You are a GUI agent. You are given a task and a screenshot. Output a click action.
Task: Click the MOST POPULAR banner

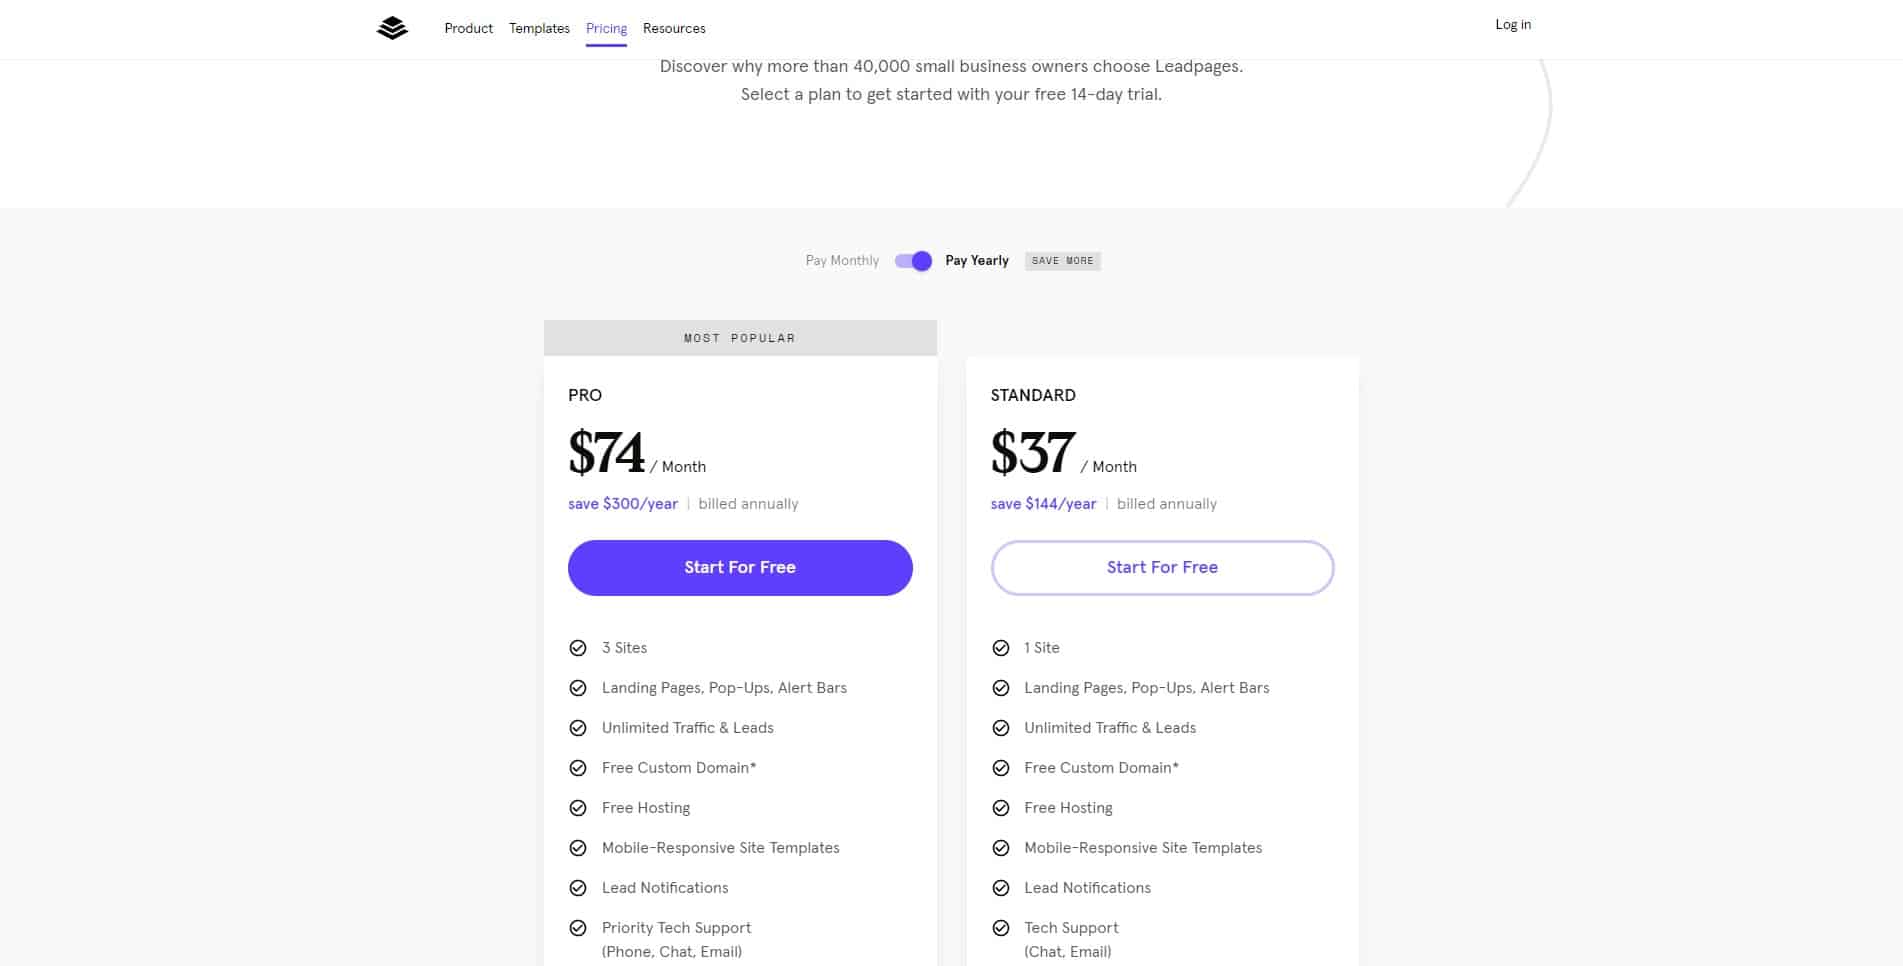click(x=740, y=338)
